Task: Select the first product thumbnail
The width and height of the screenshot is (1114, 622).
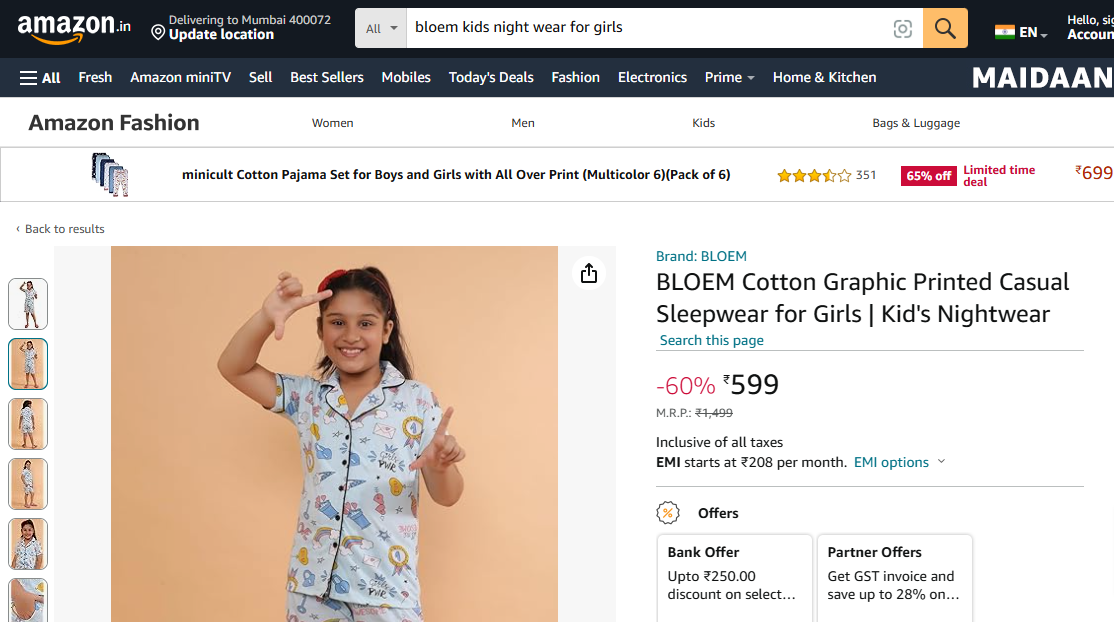Action: click(28, 304)
